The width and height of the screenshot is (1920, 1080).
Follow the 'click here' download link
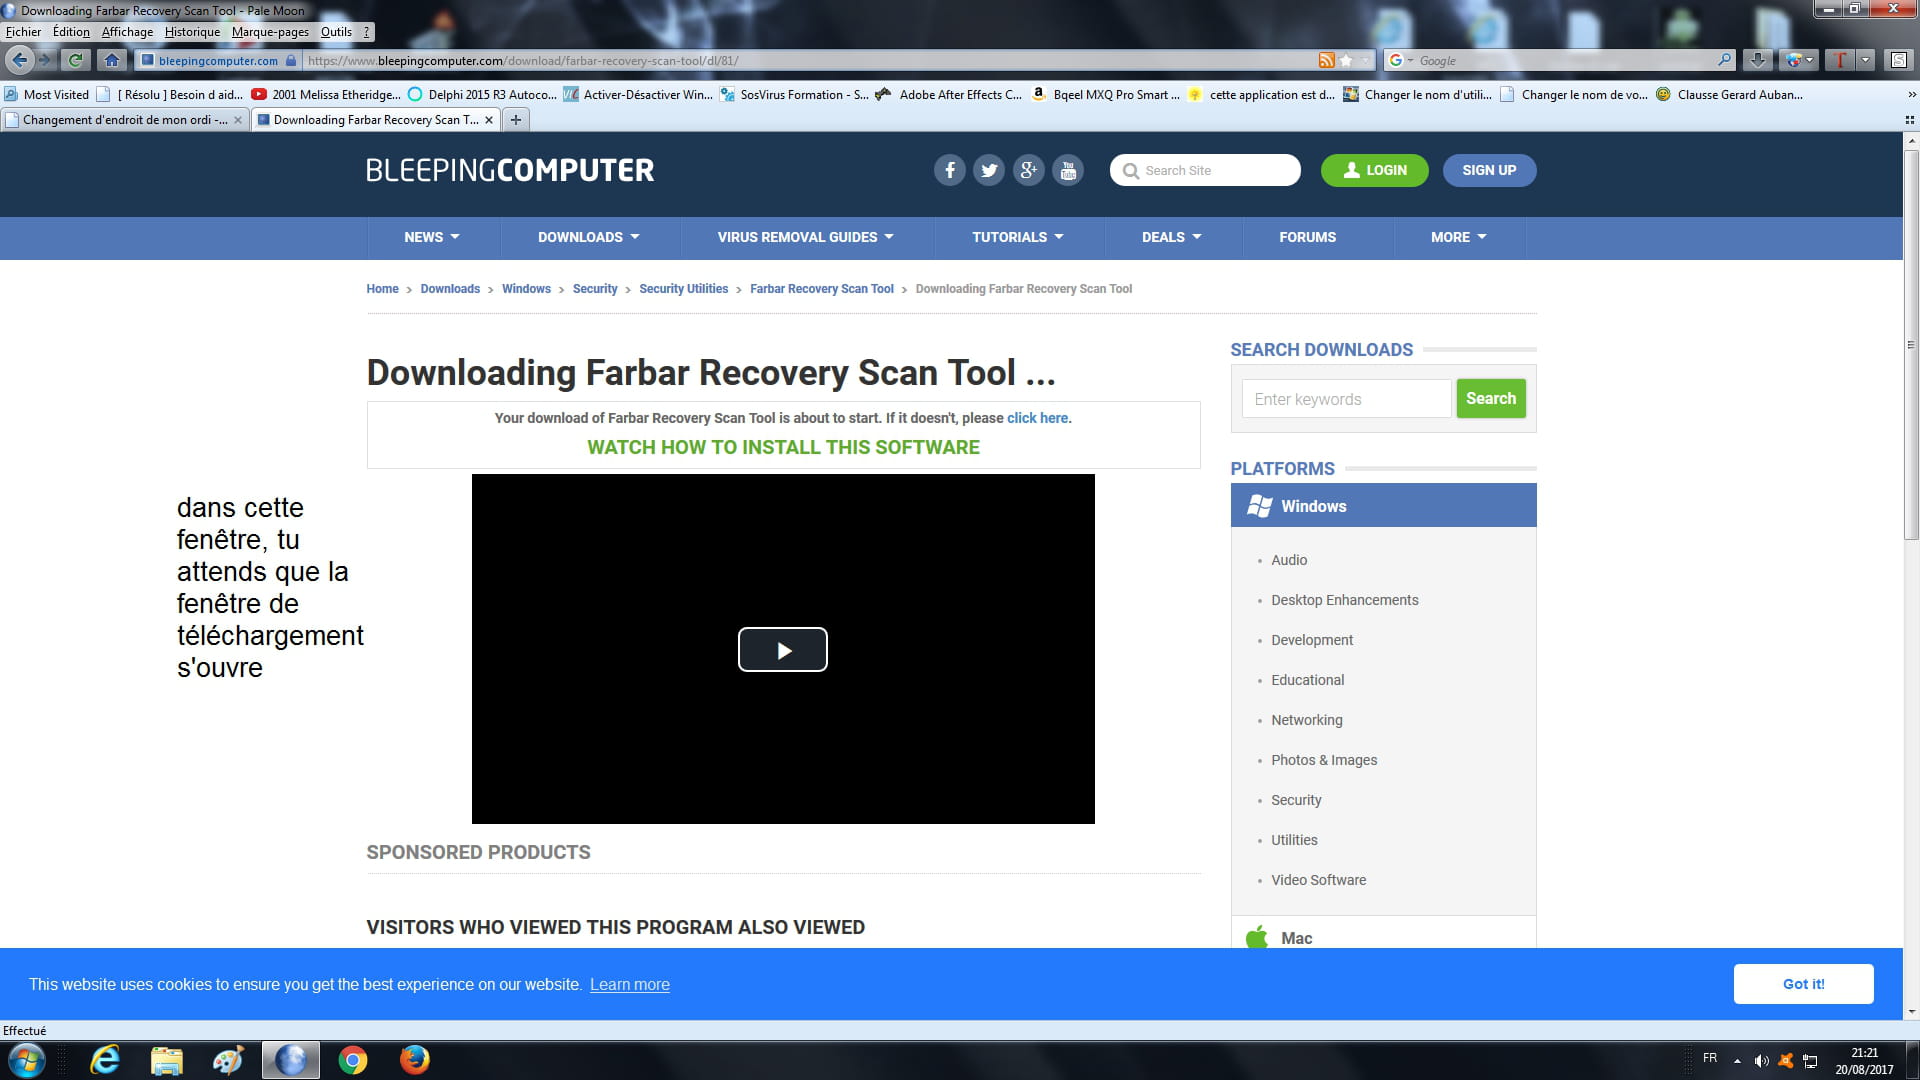[1037, 418]
